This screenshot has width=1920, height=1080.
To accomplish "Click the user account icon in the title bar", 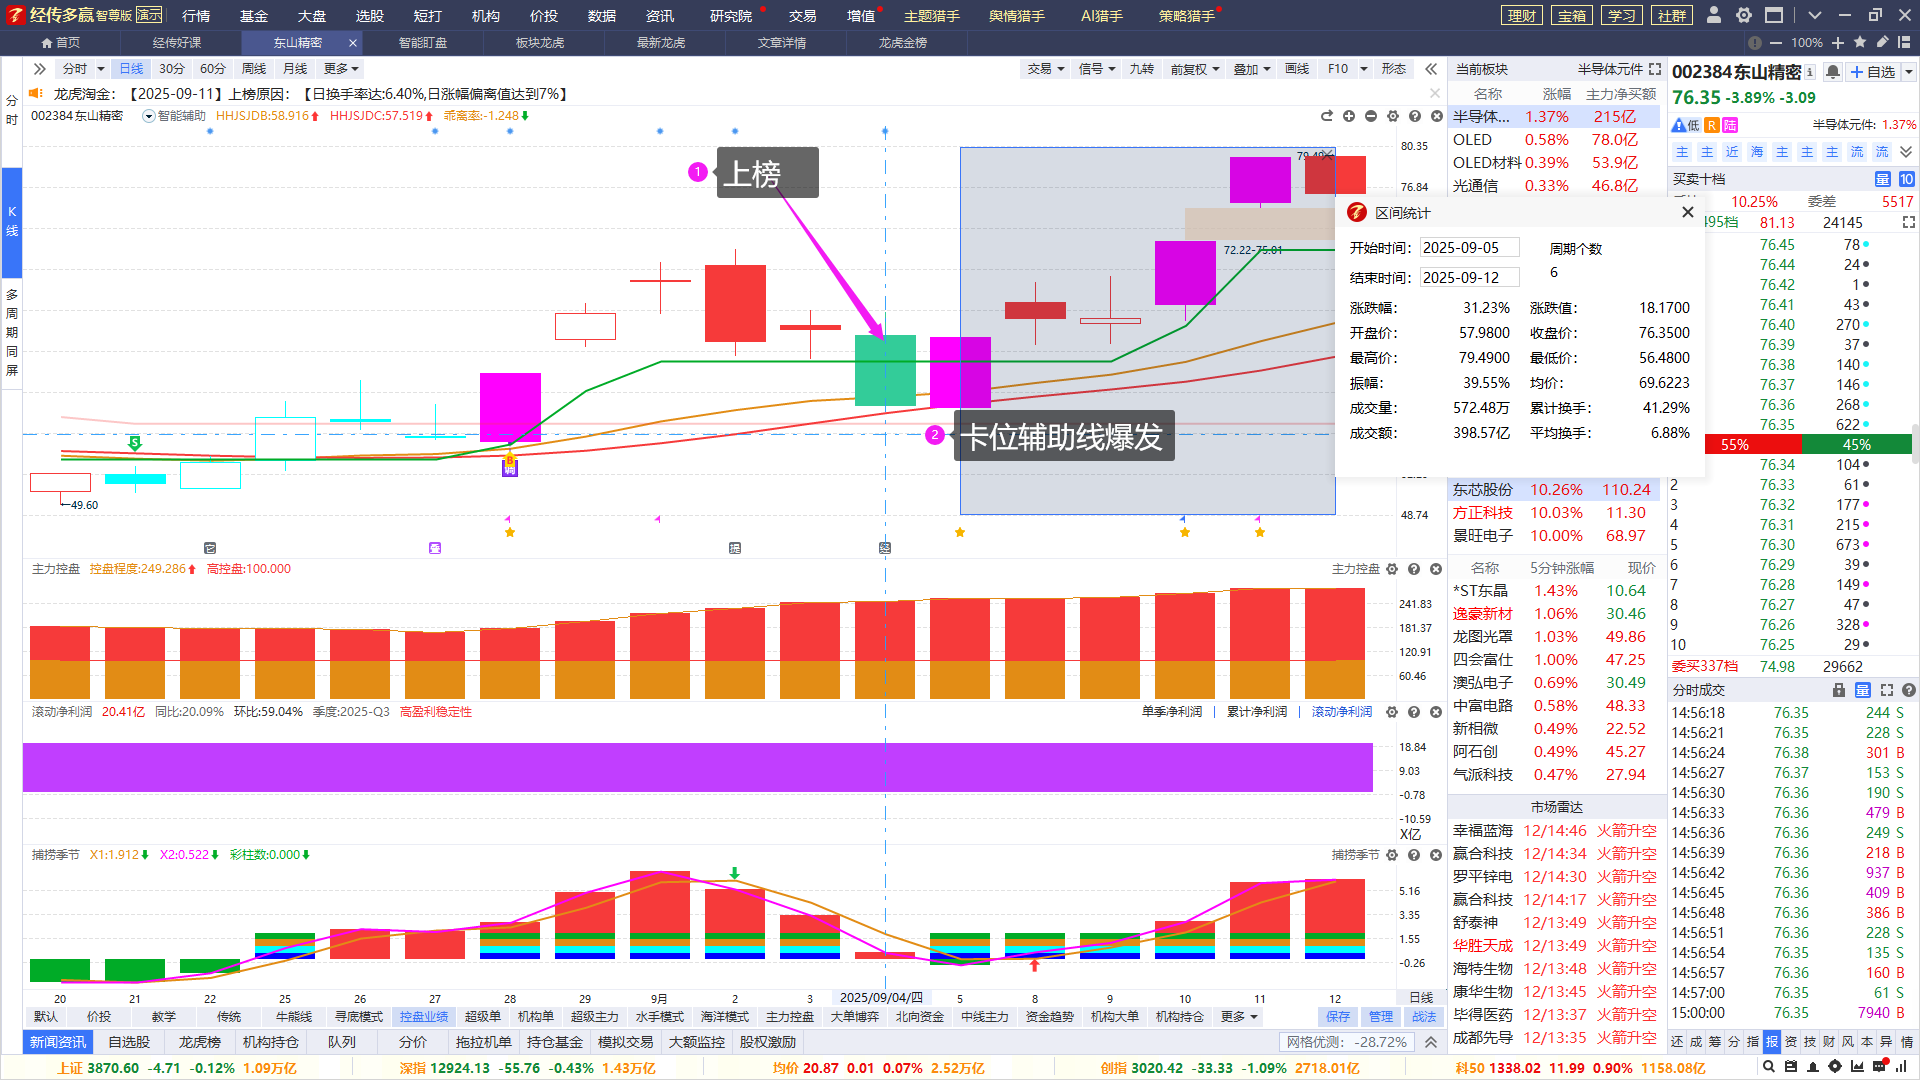I will (1714, 15).
